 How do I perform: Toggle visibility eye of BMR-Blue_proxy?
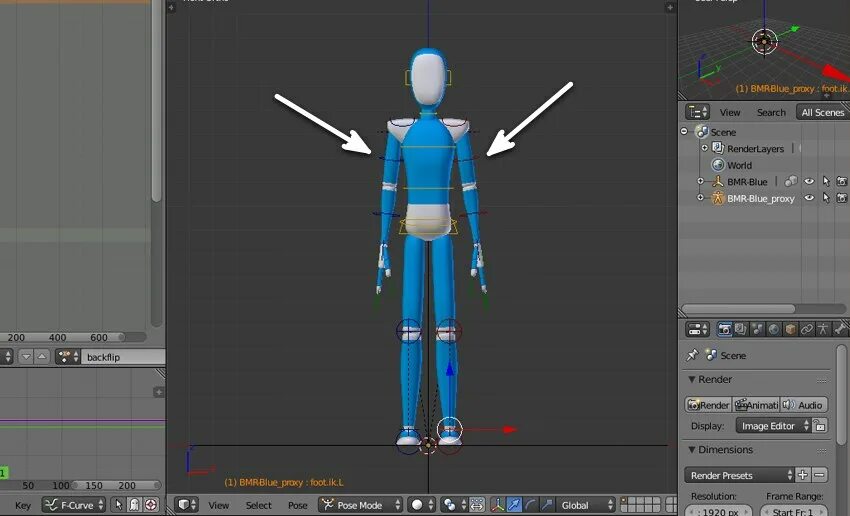[809, 198]
